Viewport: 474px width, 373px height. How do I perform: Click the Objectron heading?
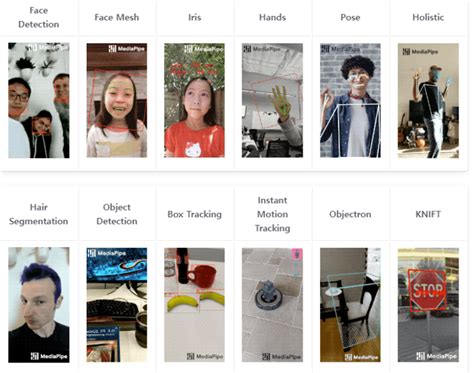350,214
